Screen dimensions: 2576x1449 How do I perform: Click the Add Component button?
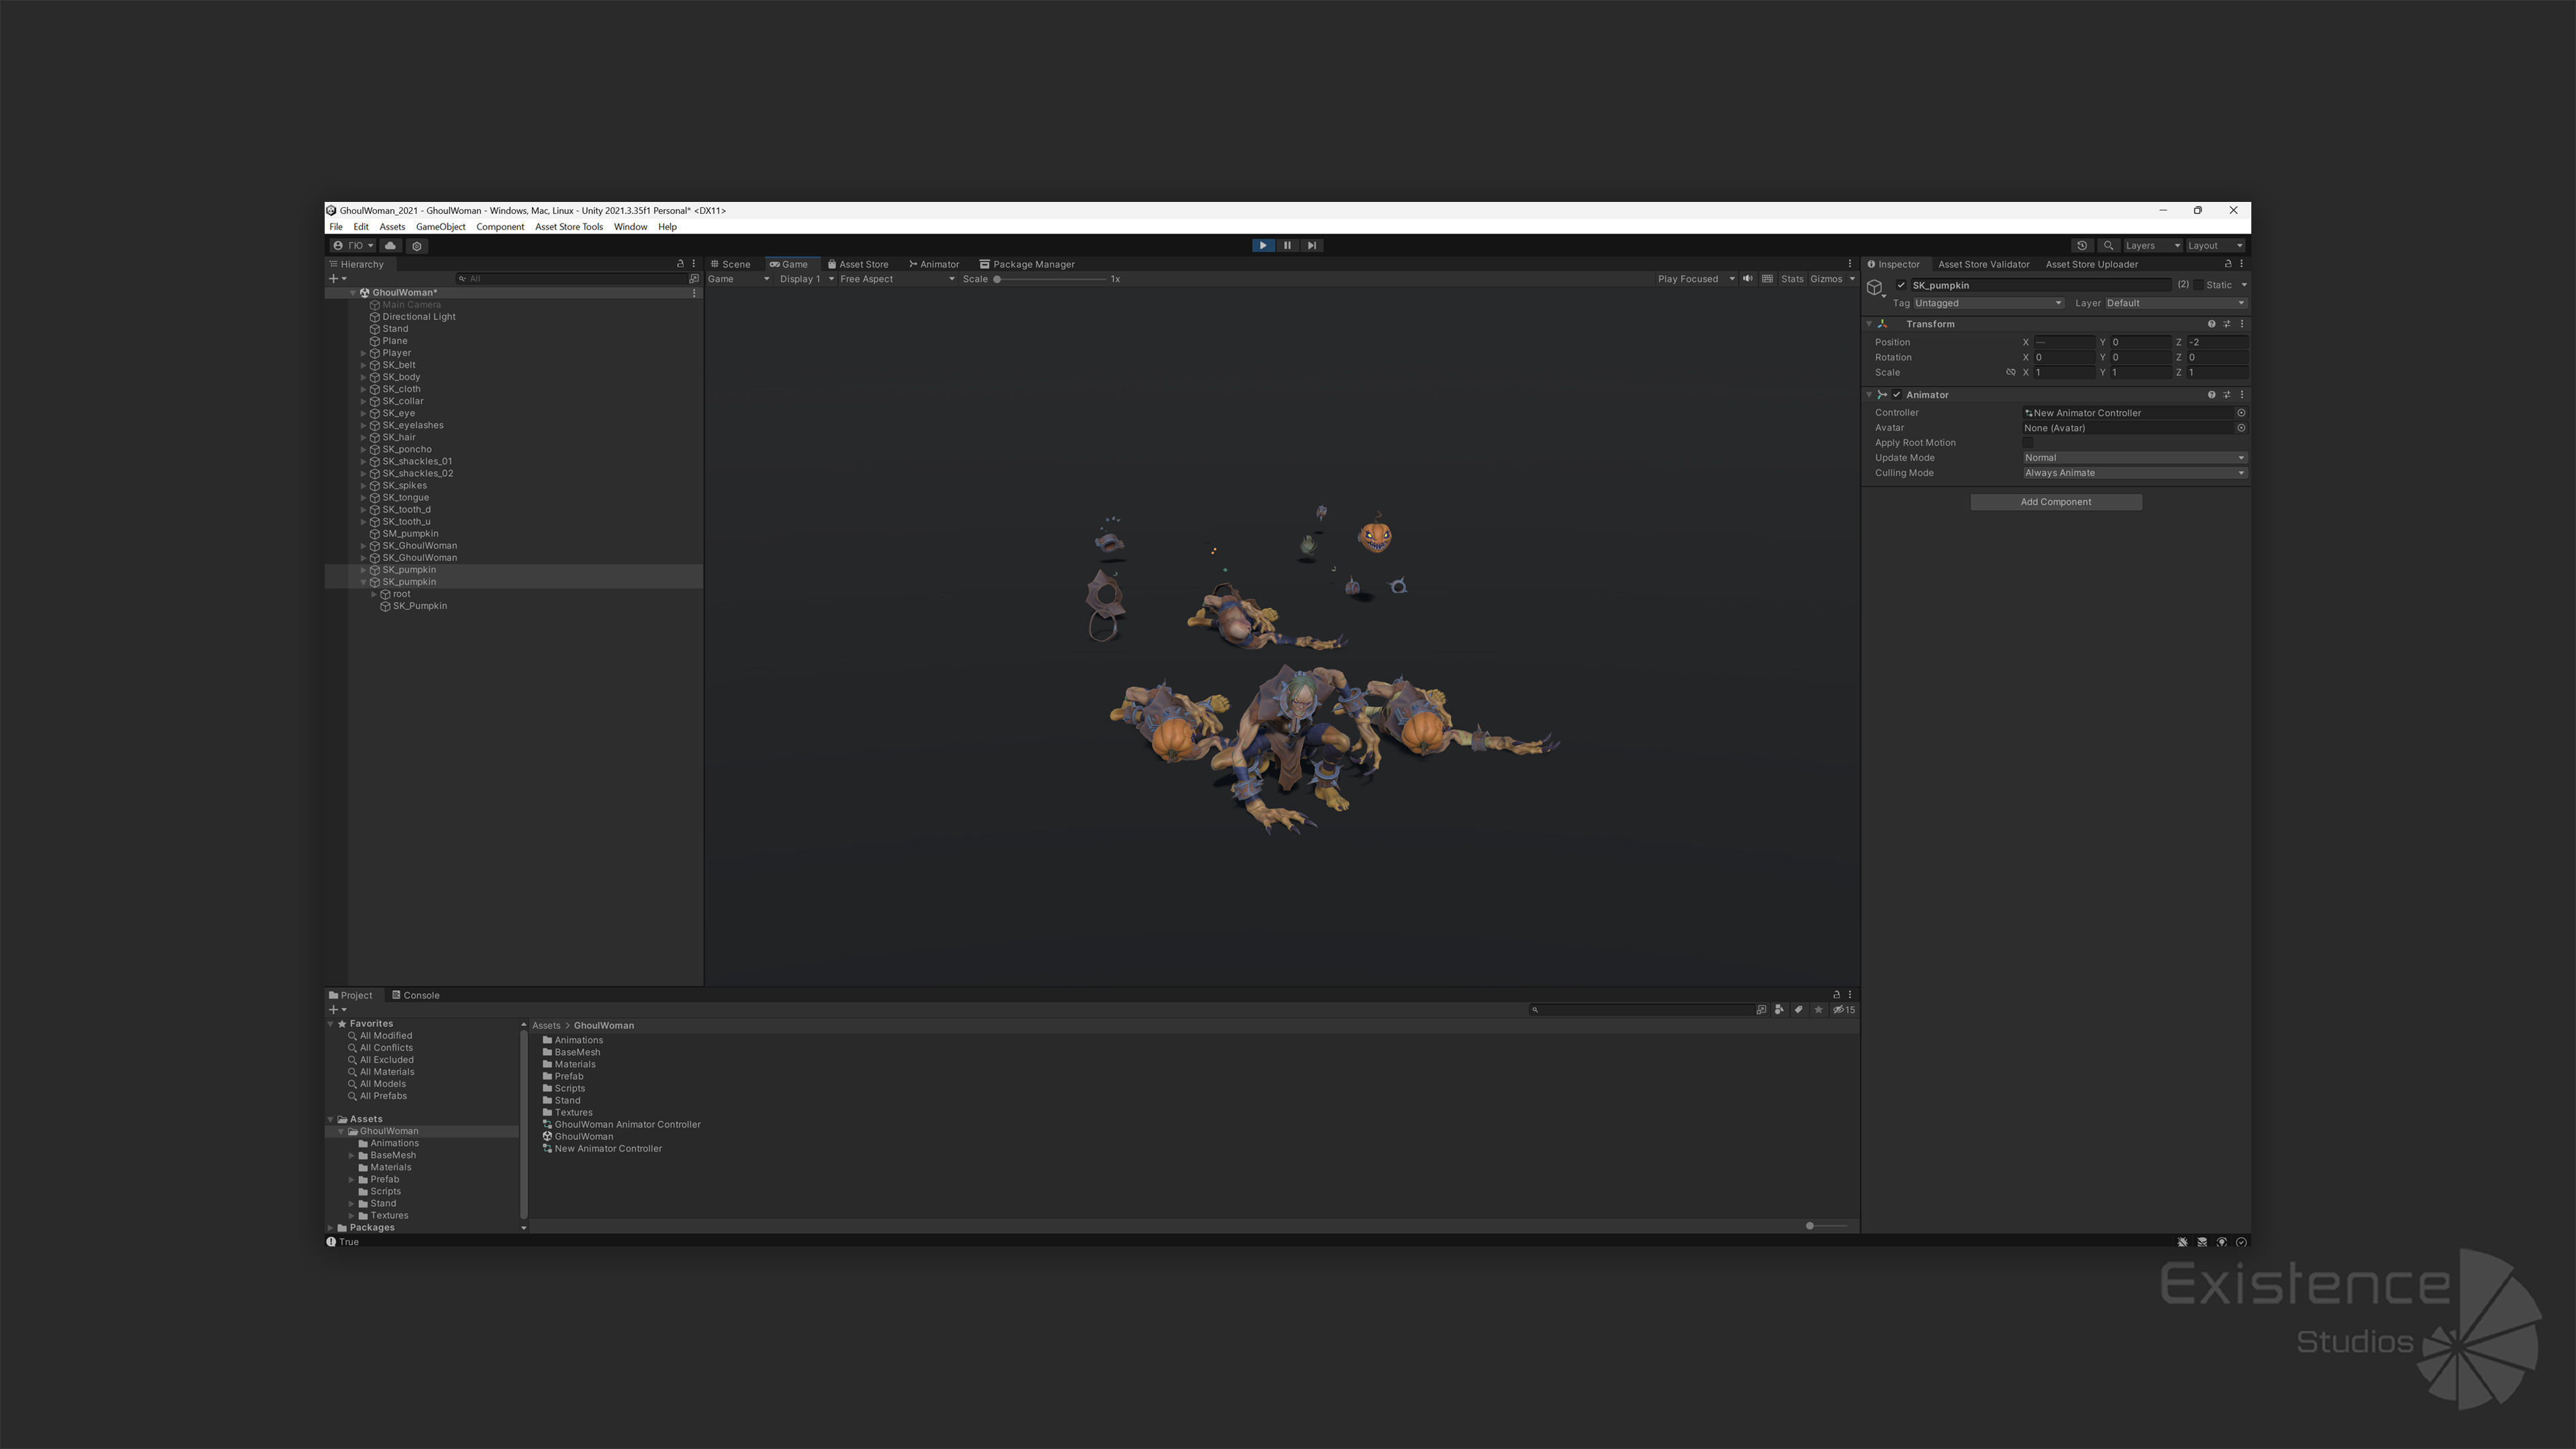pos(2055,502)
